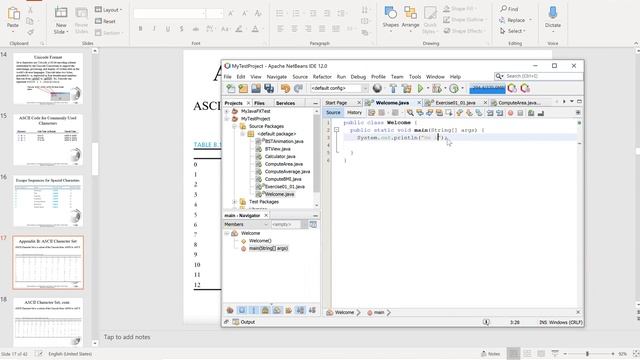Click the Cut scissors icon in PowerPoint
This screenshot has width=640, height=360.
point(30,10)
